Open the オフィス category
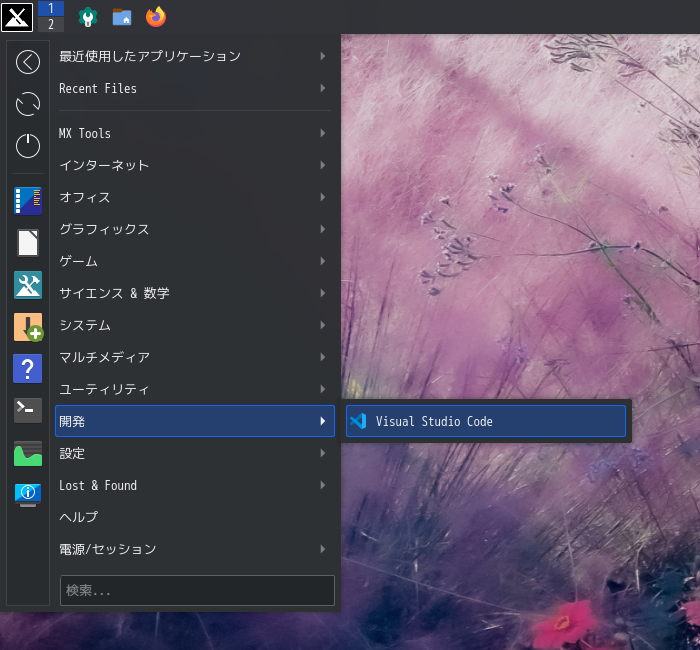Viewport: 700px width, 650px height. tap(195, 197)
